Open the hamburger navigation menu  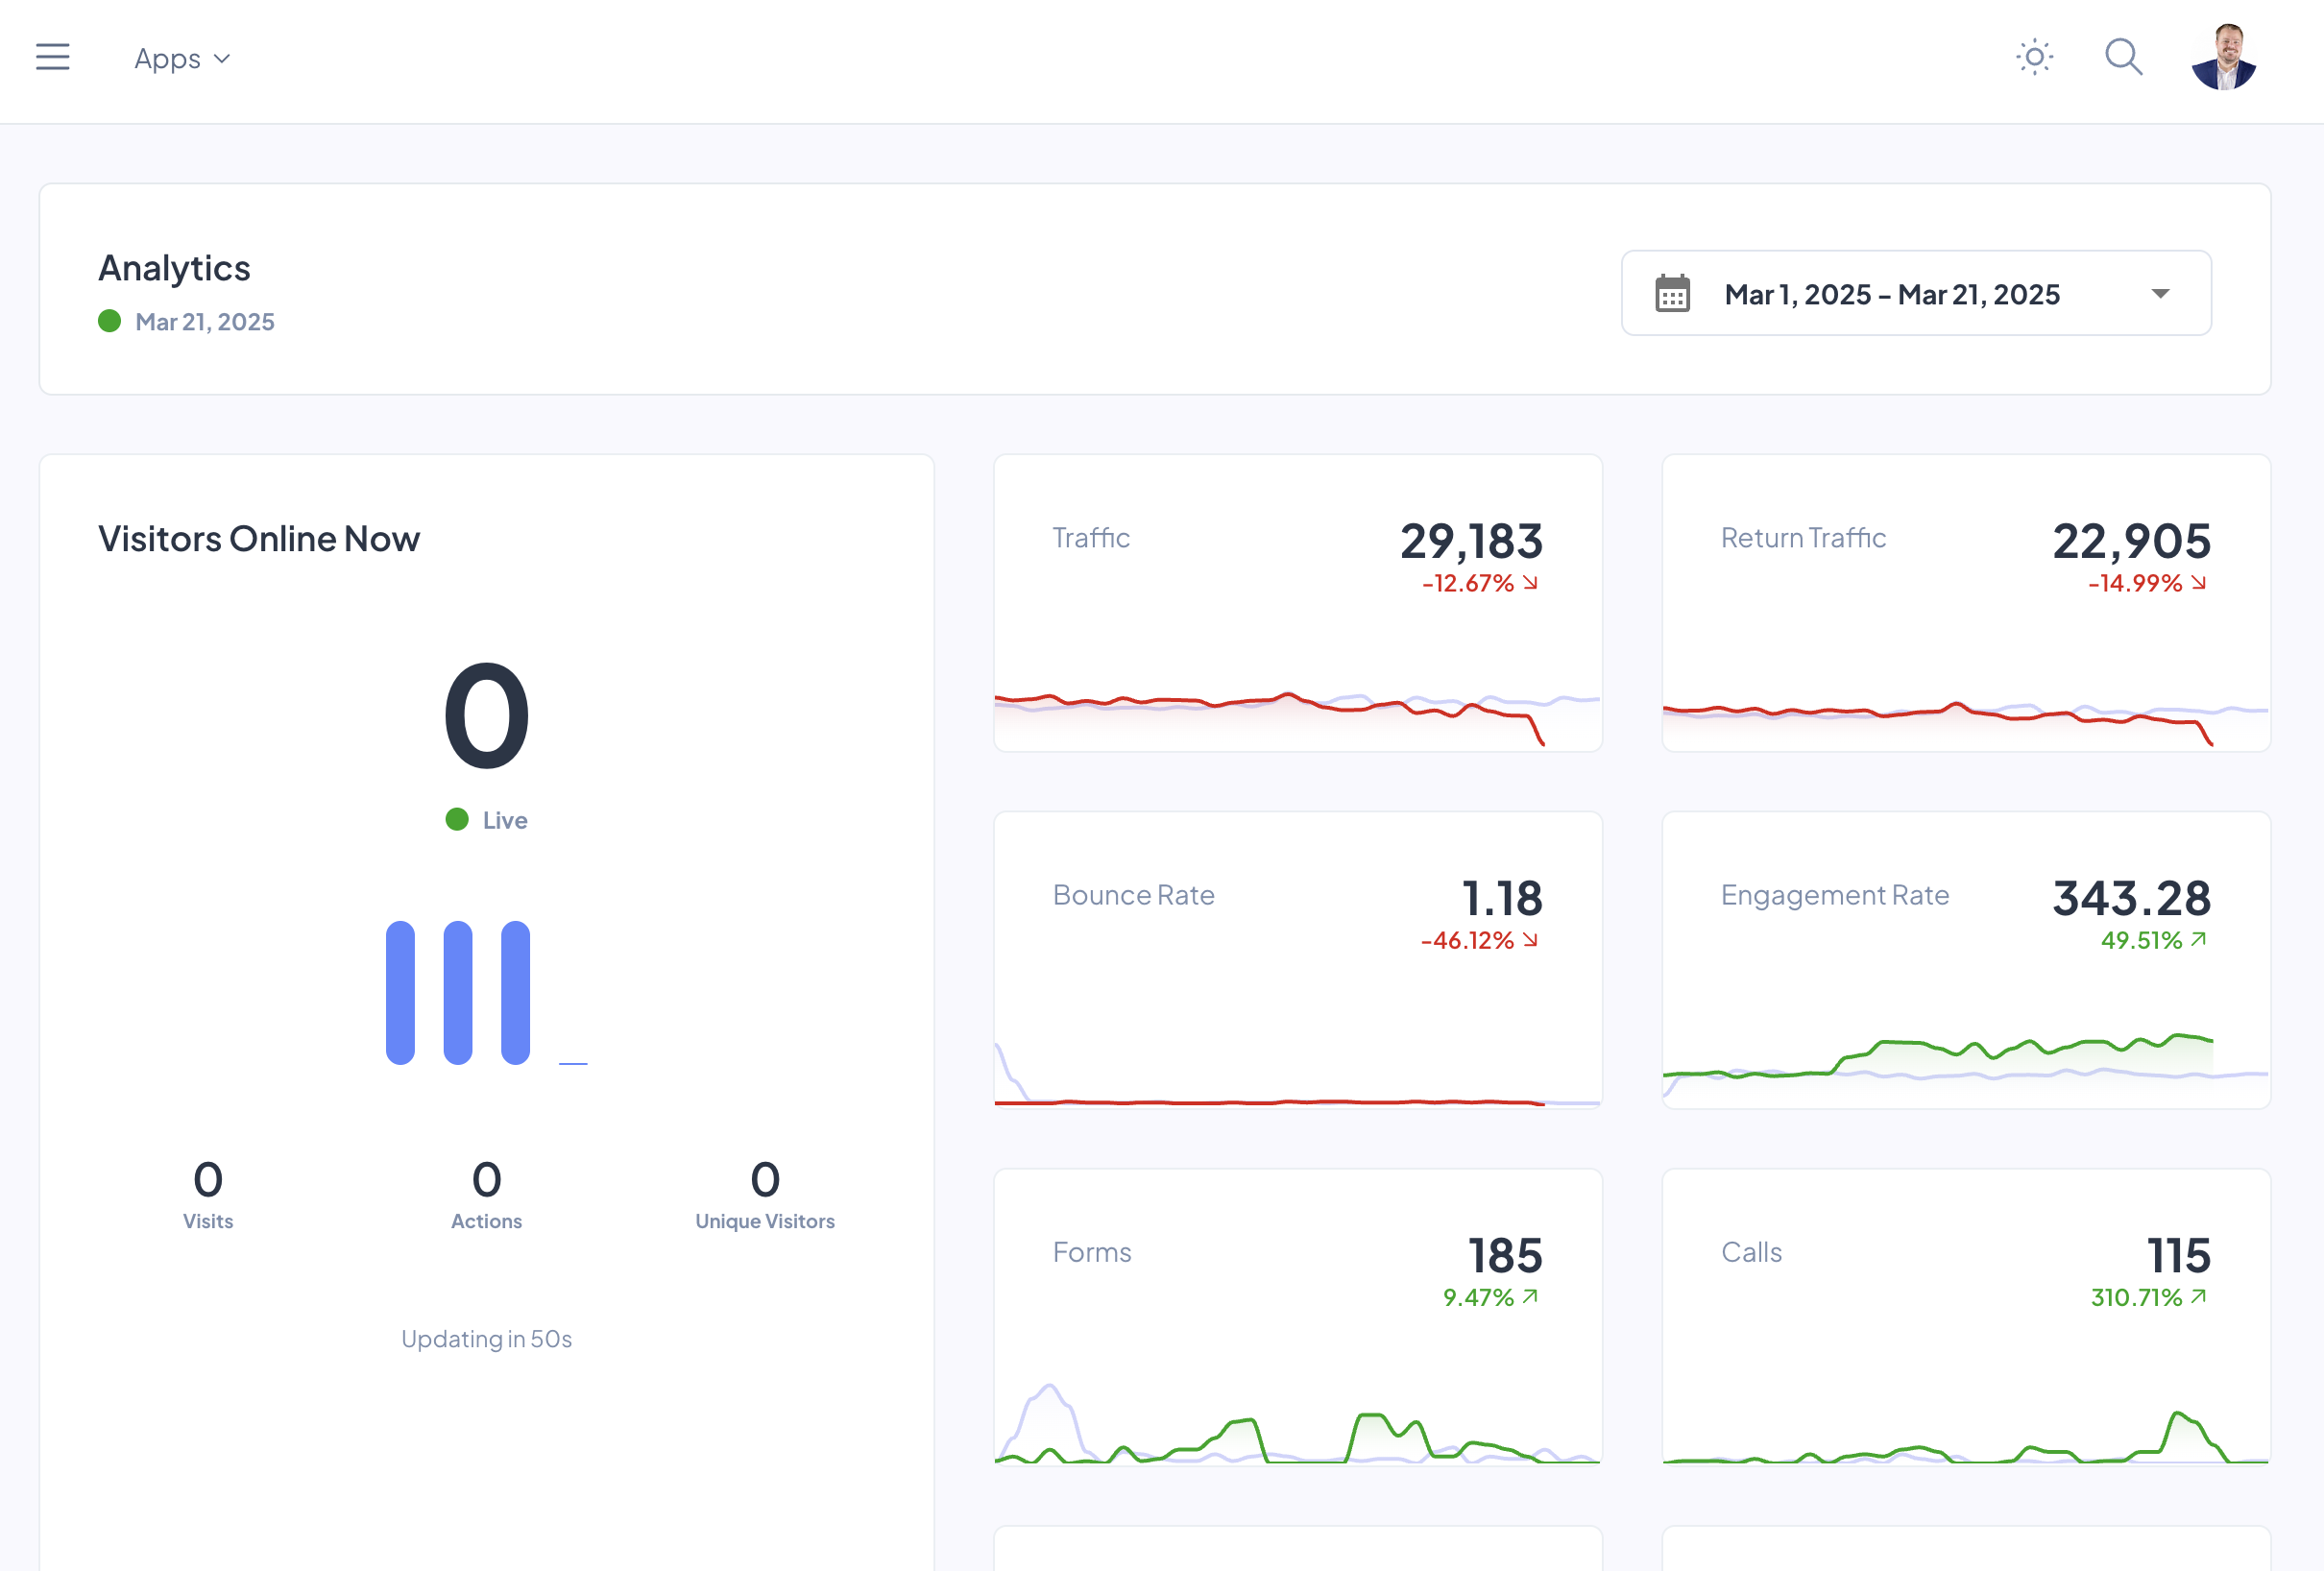pyautogui.click(x=53, y=57)
